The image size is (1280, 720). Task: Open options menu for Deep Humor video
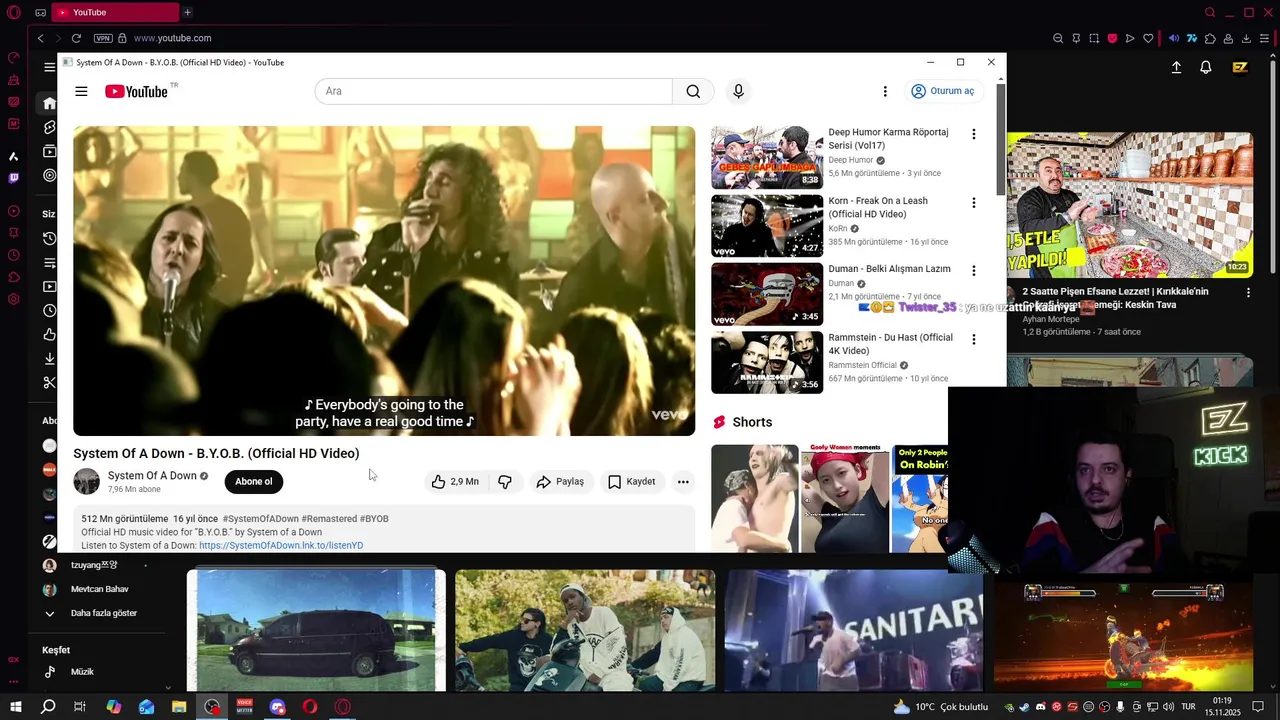click(973, 134)
